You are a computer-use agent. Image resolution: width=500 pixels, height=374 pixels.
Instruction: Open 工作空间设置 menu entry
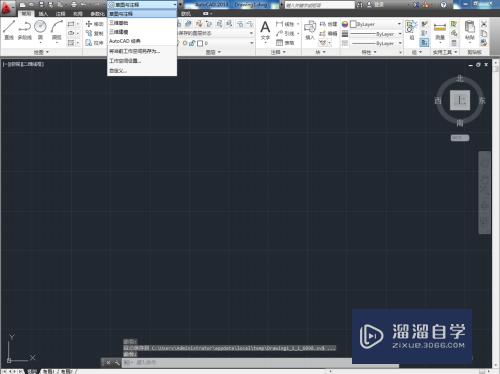tap(142, 61)
